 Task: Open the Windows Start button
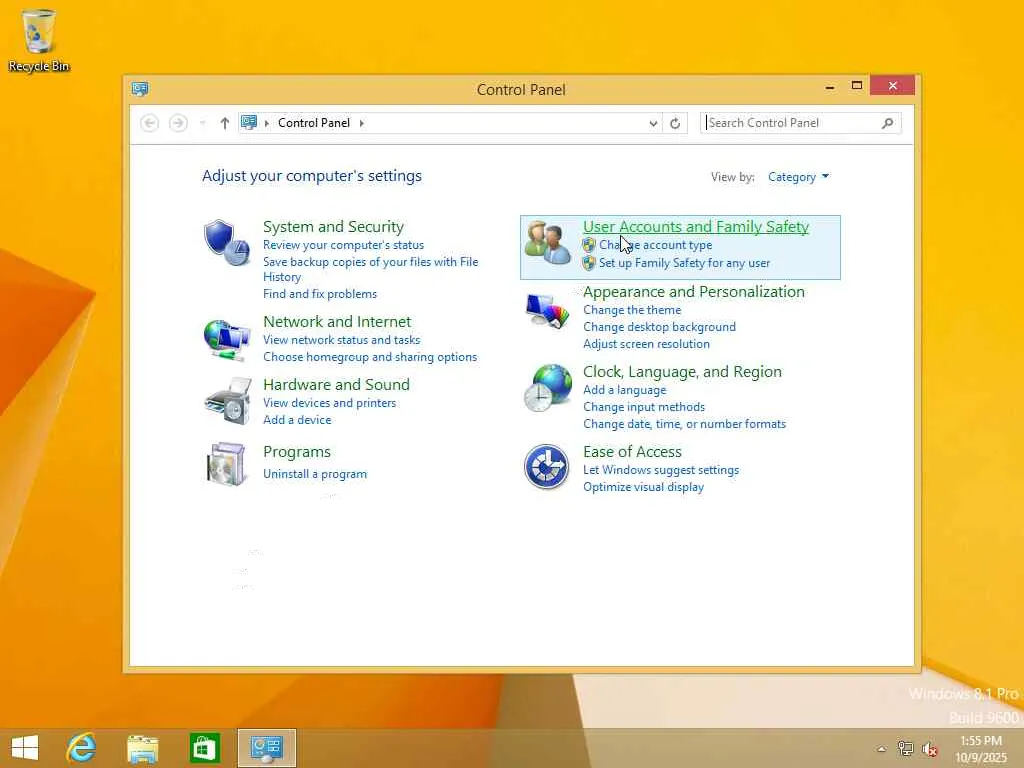coord(25,748)
